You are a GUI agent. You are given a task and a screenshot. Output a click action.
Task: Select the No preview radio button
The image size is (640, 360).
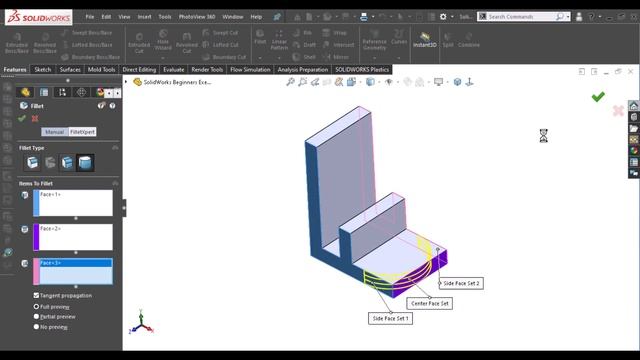click(36, 327)
